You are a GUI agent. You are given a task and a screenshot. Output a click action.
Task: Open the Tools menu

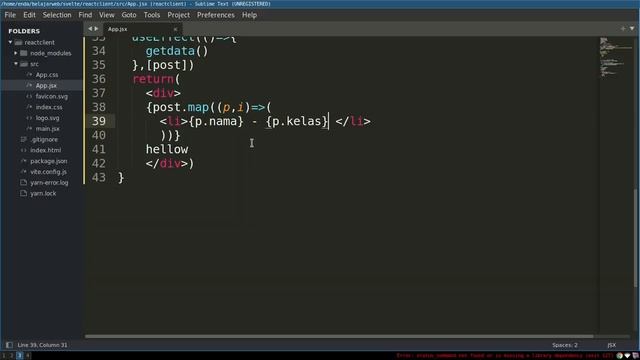pos(152,15)
